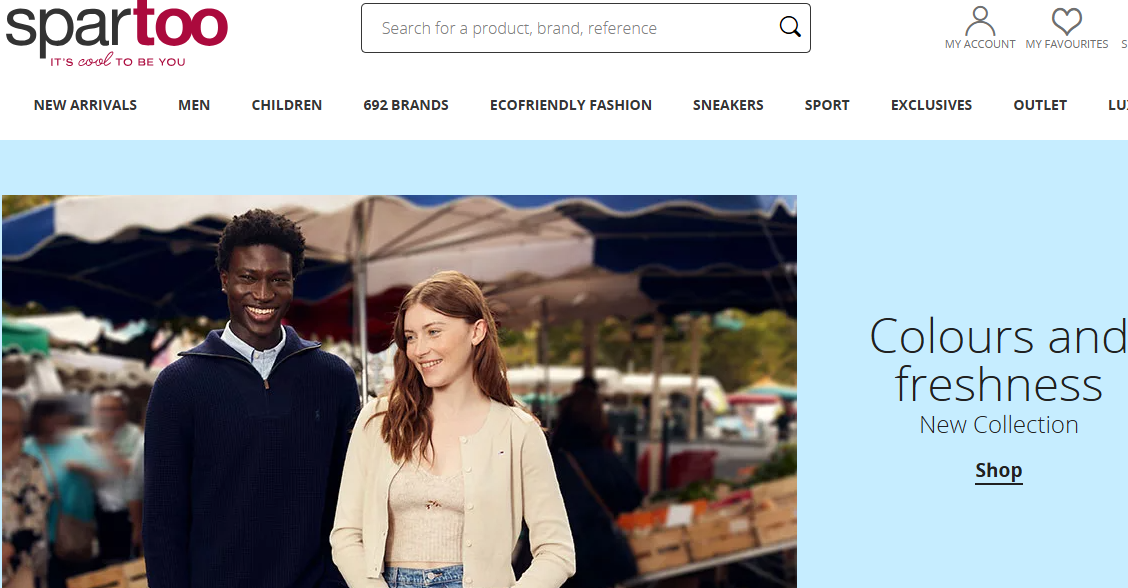Focus the product search input field
This screenshot has width=1128, height=588.
pyautogui.click(x=570, y=28)
